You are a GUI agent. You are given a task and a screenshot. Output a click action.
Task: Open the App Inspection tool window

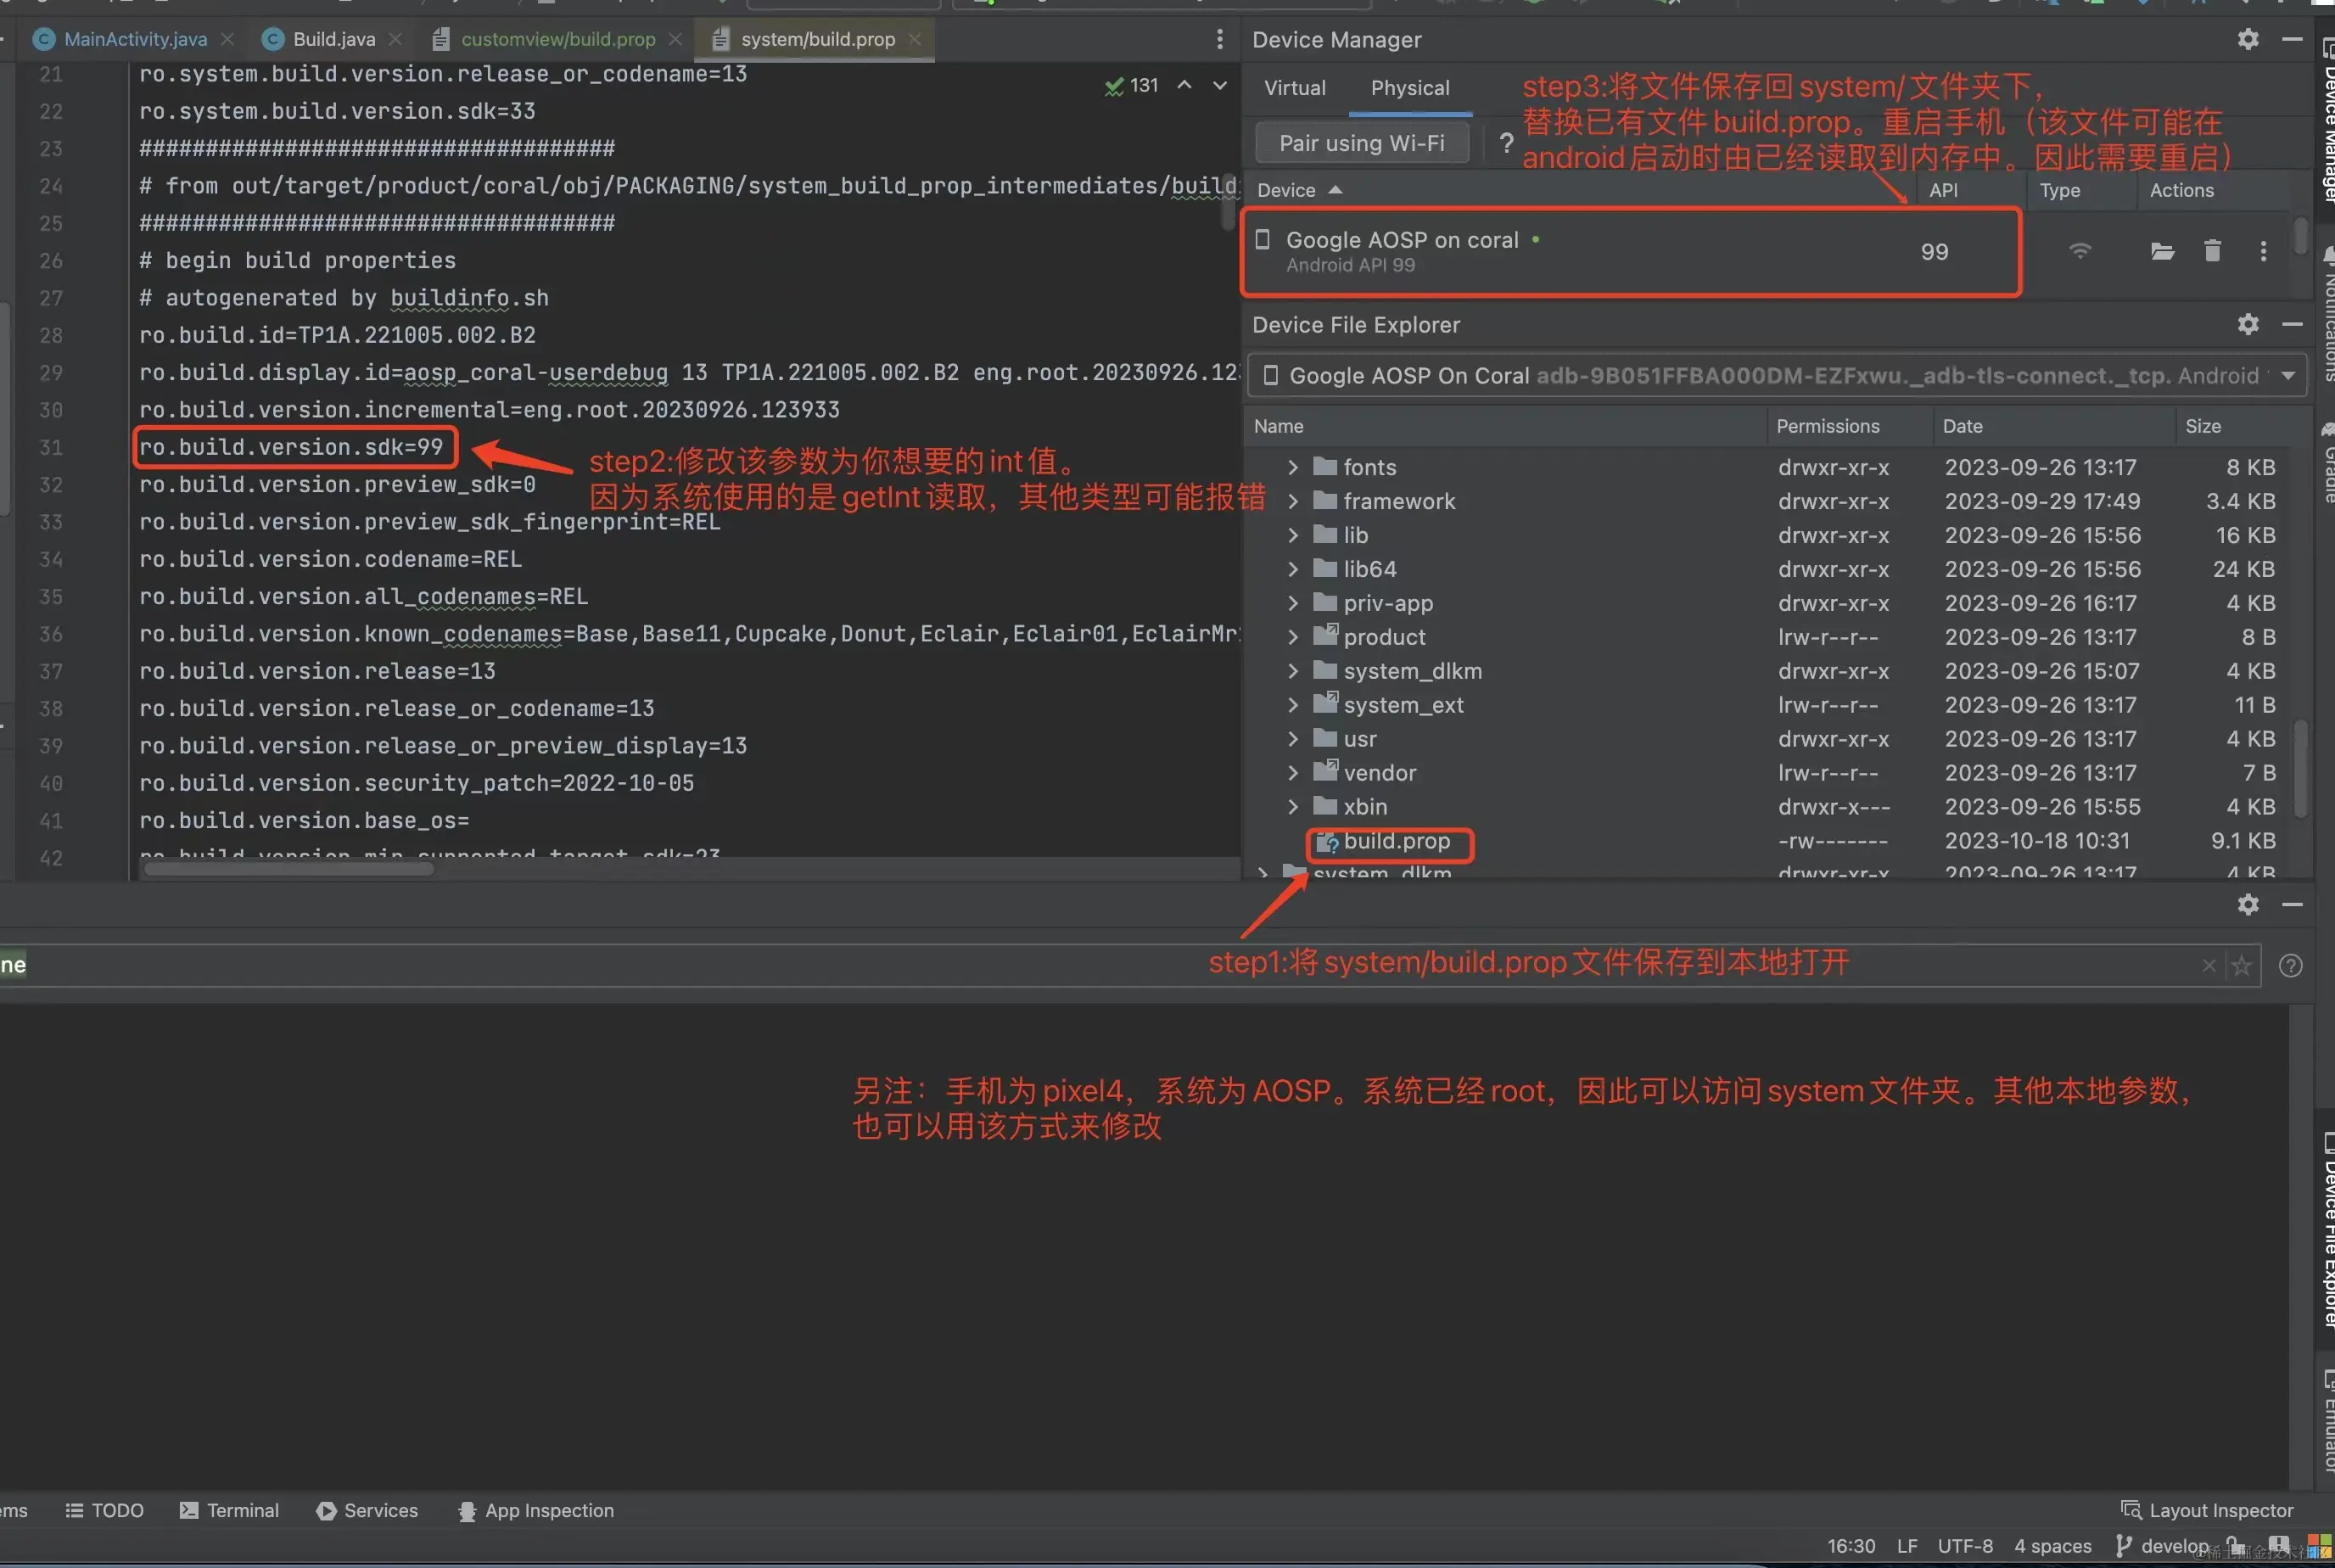(x=535, y=1510)
